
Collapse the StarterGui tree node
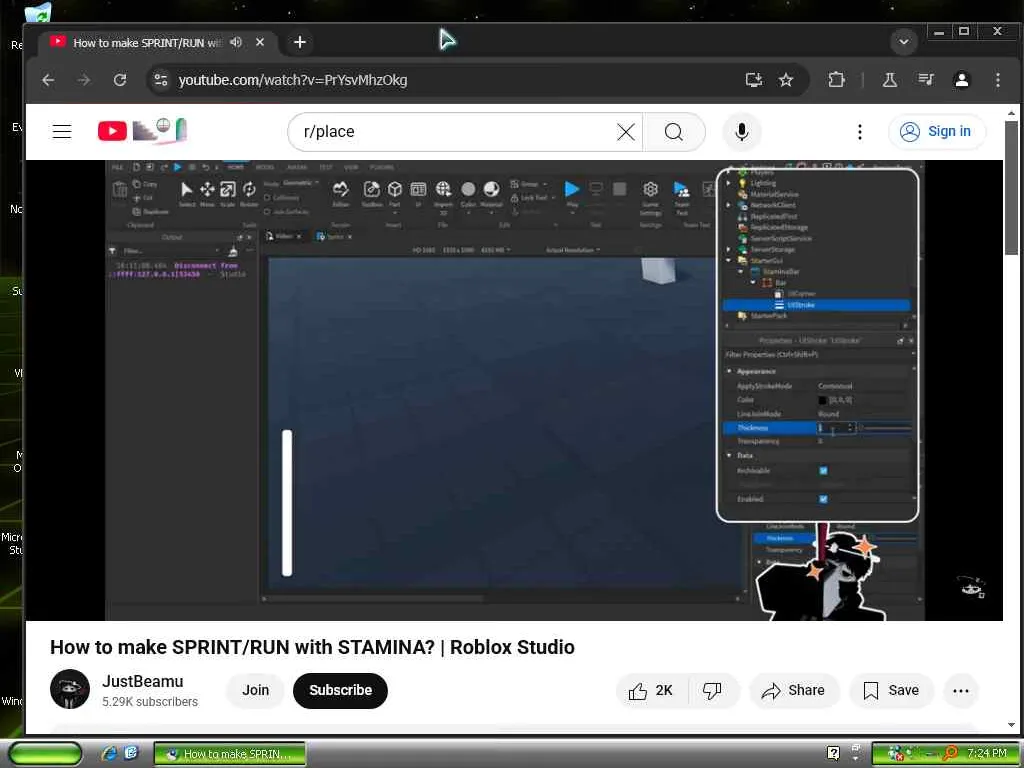point(729,260)
